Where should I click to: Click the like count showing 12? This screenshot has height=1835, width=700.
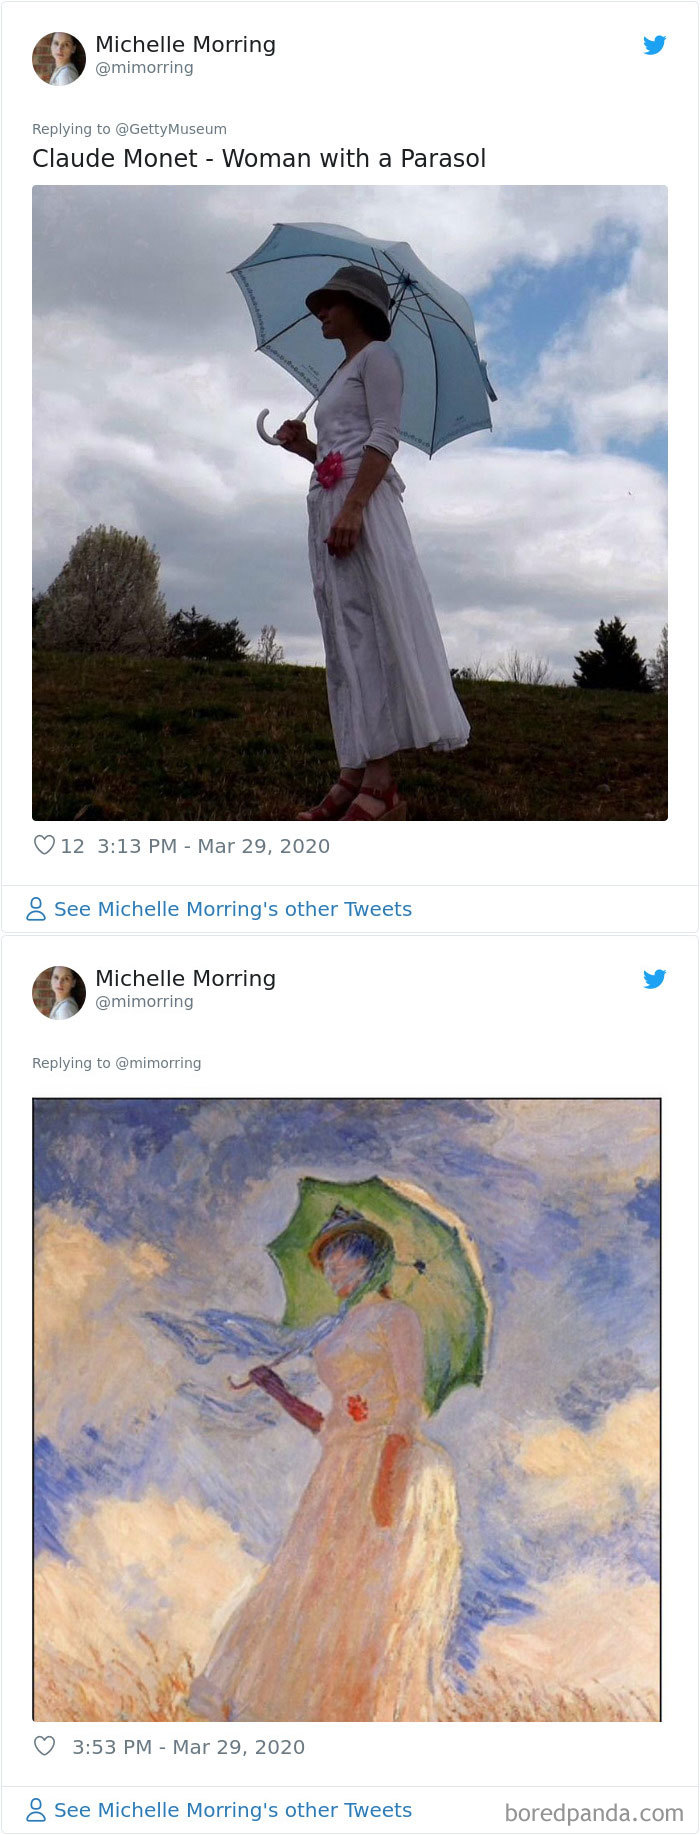click(73, 845)
